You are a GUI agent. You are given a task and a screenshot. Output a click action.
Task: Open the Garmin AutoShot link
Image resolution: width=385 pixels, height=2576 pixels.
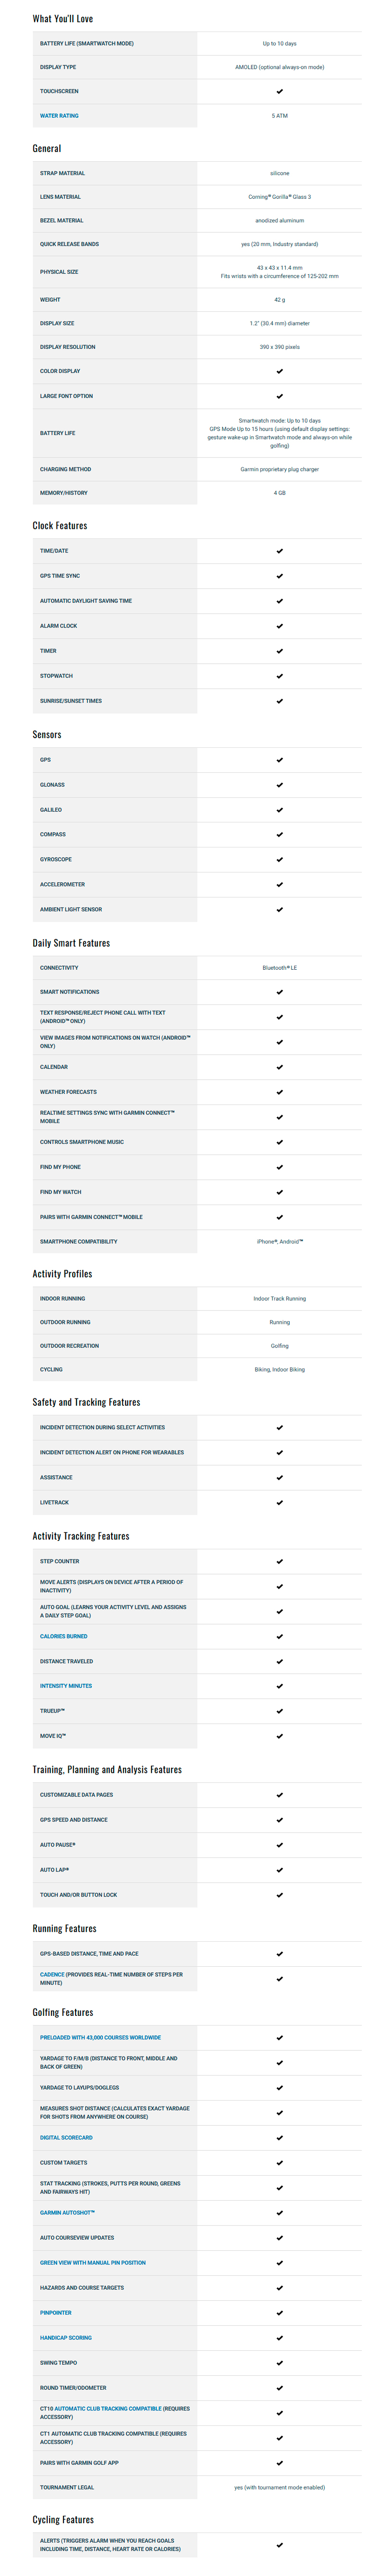point(67,2213)
